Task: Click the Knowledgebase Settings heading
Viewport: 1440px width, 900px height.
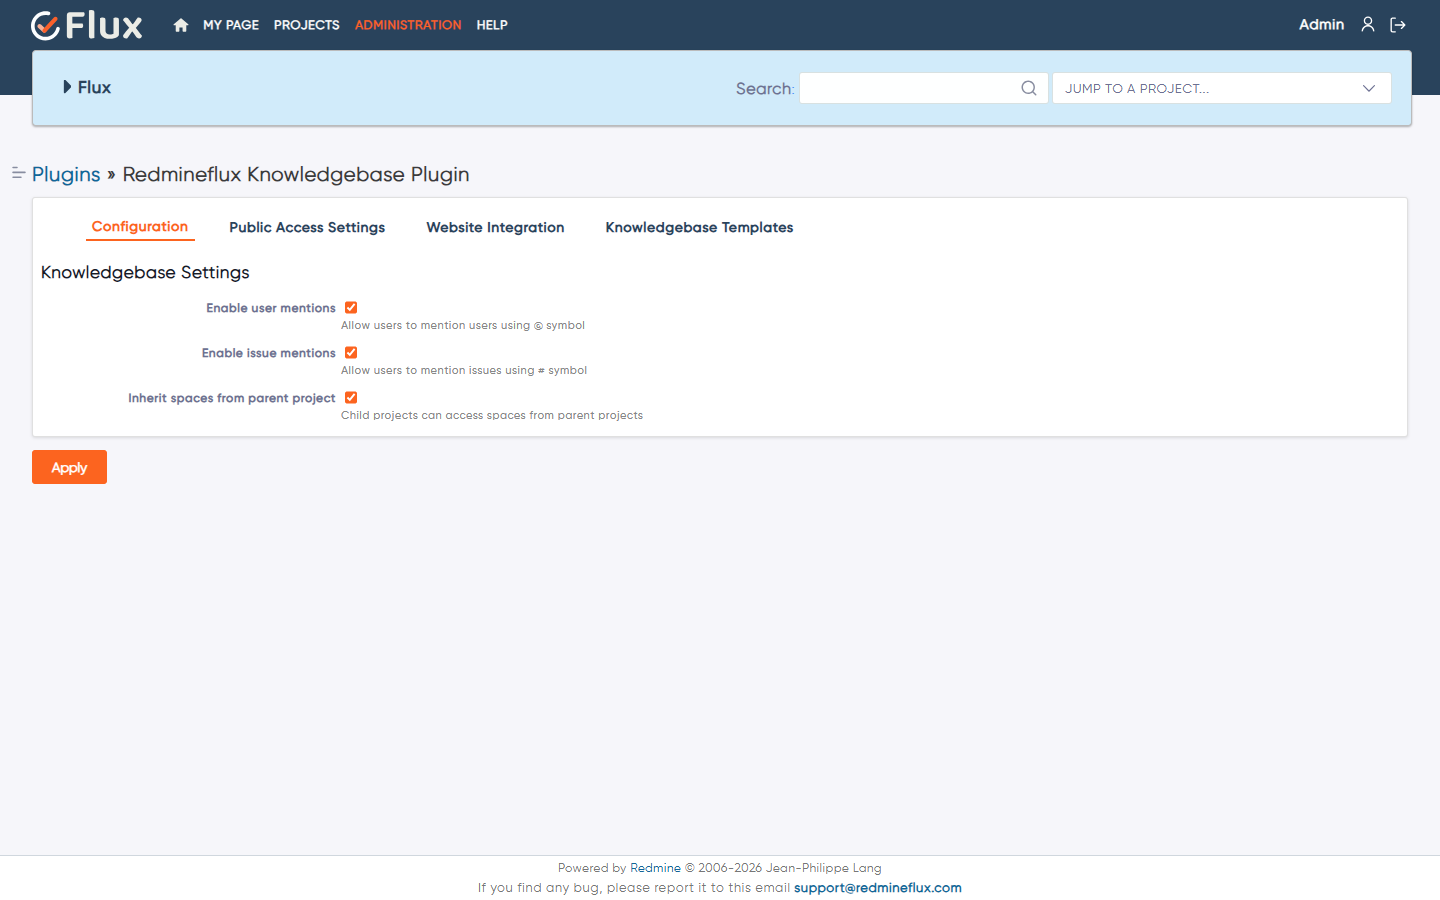Action: click(145, 272)
